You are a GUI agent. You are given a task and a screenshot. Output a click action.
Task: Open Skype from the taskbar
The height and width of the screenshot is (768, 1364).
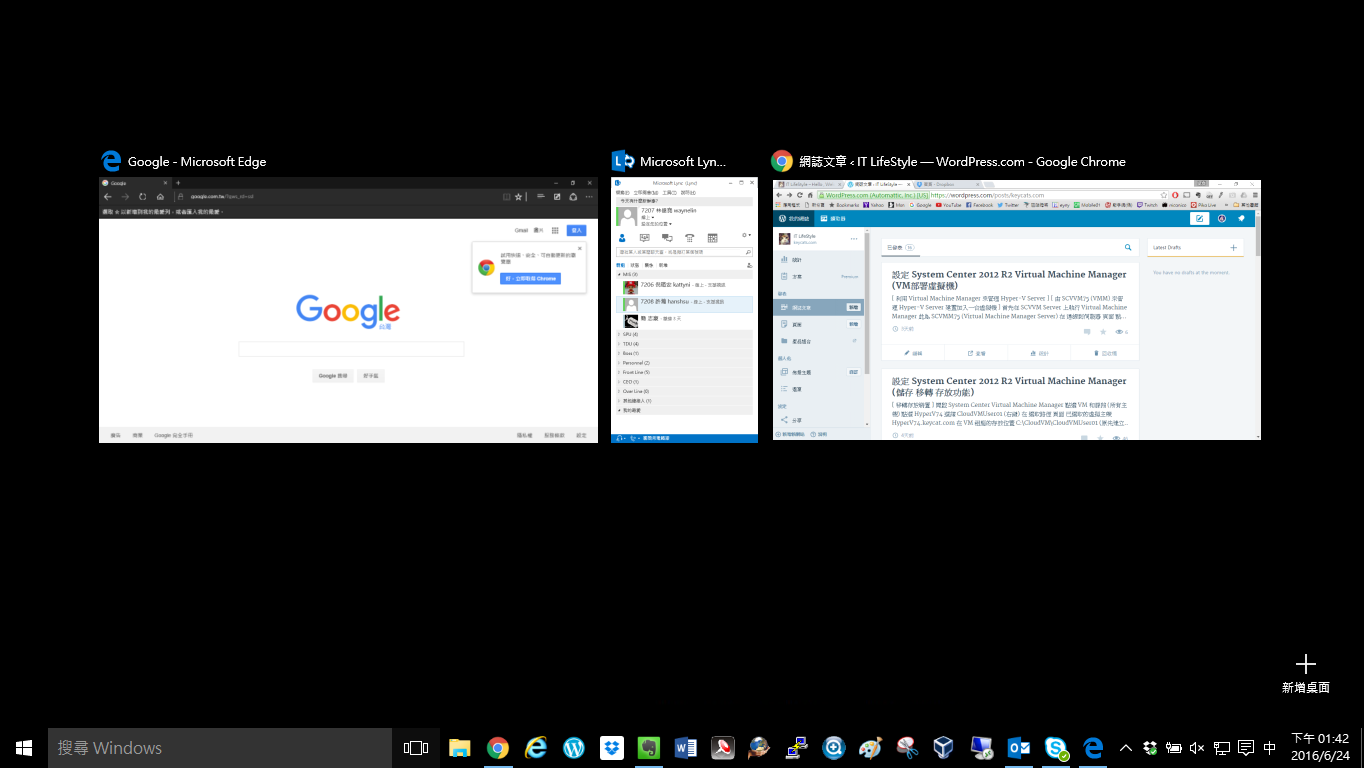pyautogui.click(x=1056, y=748)
